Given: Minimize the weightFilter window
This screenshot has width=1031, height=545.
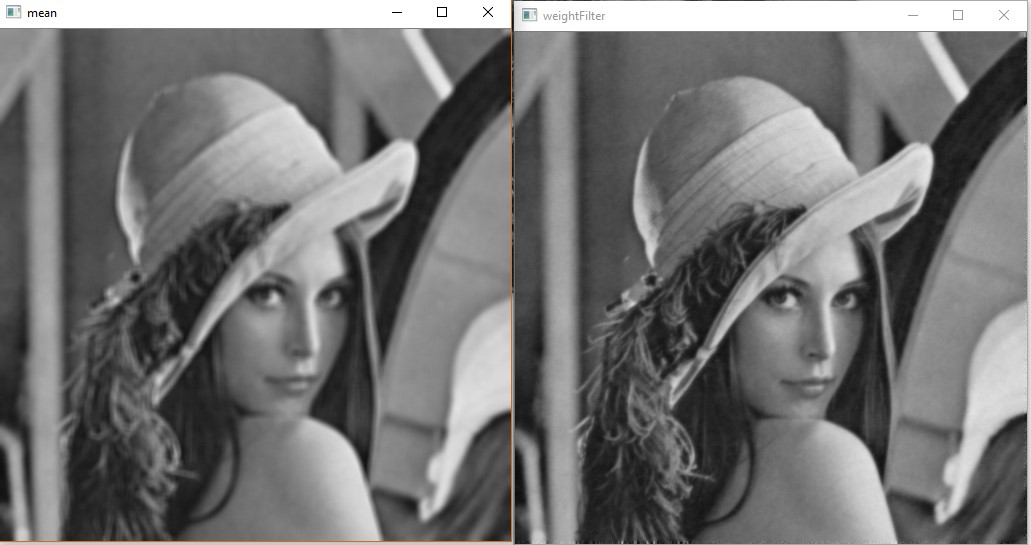Looking at the screenshot, I should [x=913, y=15].
